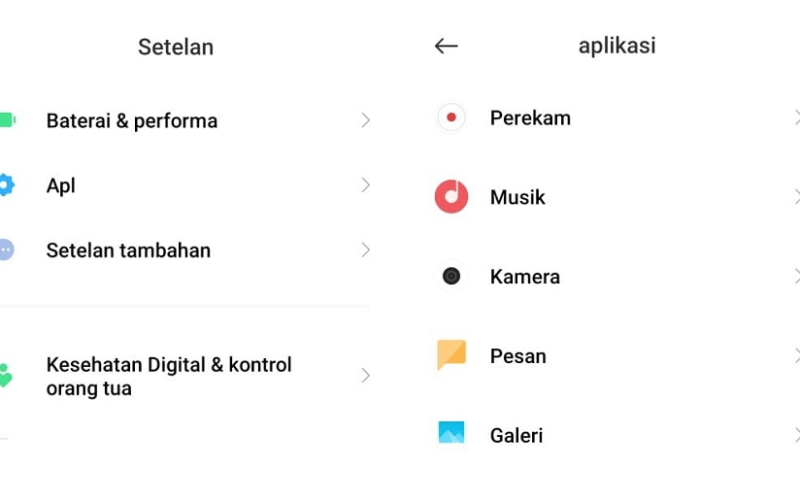Tap the black Kamera lens icon
This screenshot has height=500, width=800.
451,276
